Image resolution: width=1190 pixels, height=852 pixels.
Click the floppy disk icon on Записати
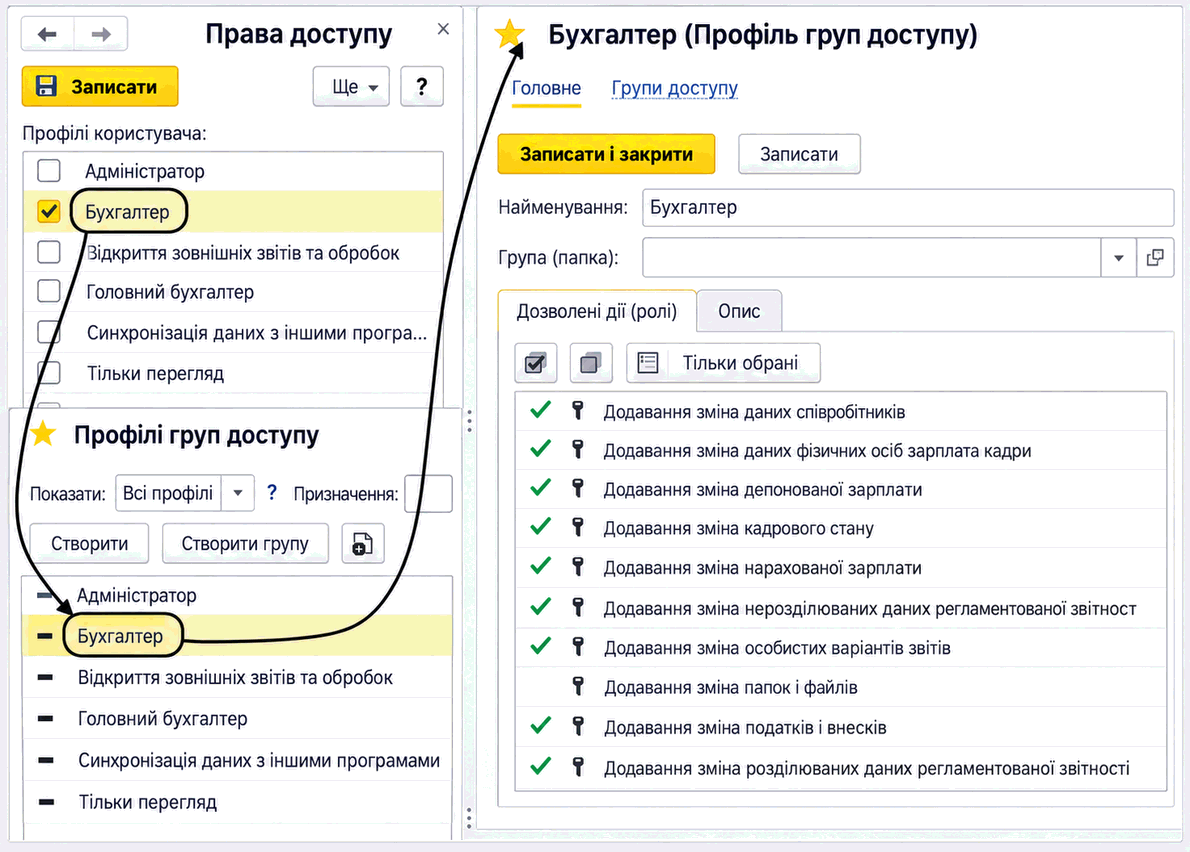[46, 86]
